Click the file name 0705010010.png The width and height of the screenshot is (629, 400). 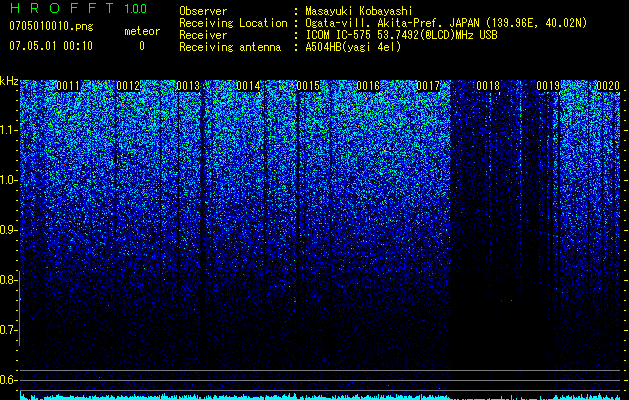pos(51,27)
